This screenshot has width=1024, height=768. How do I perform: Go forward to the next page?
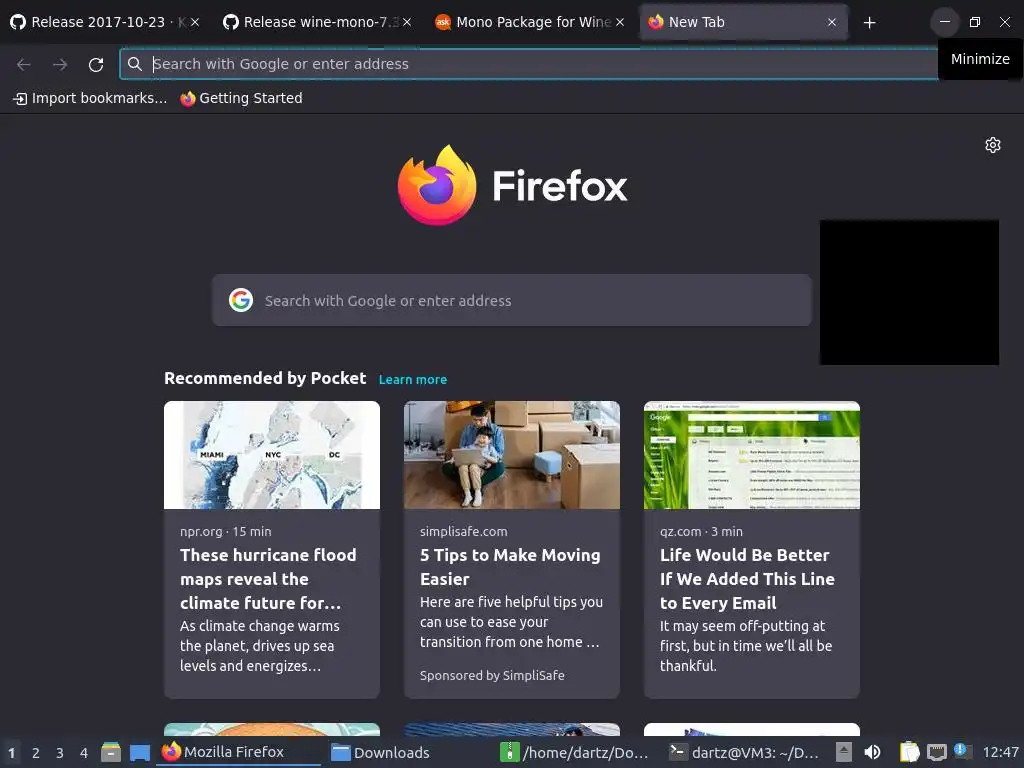(60, 64)
